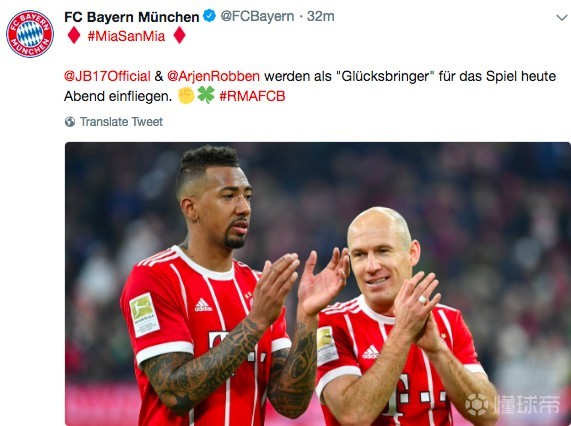Open the FC Bayern München display name

click(x=131, y=17)
